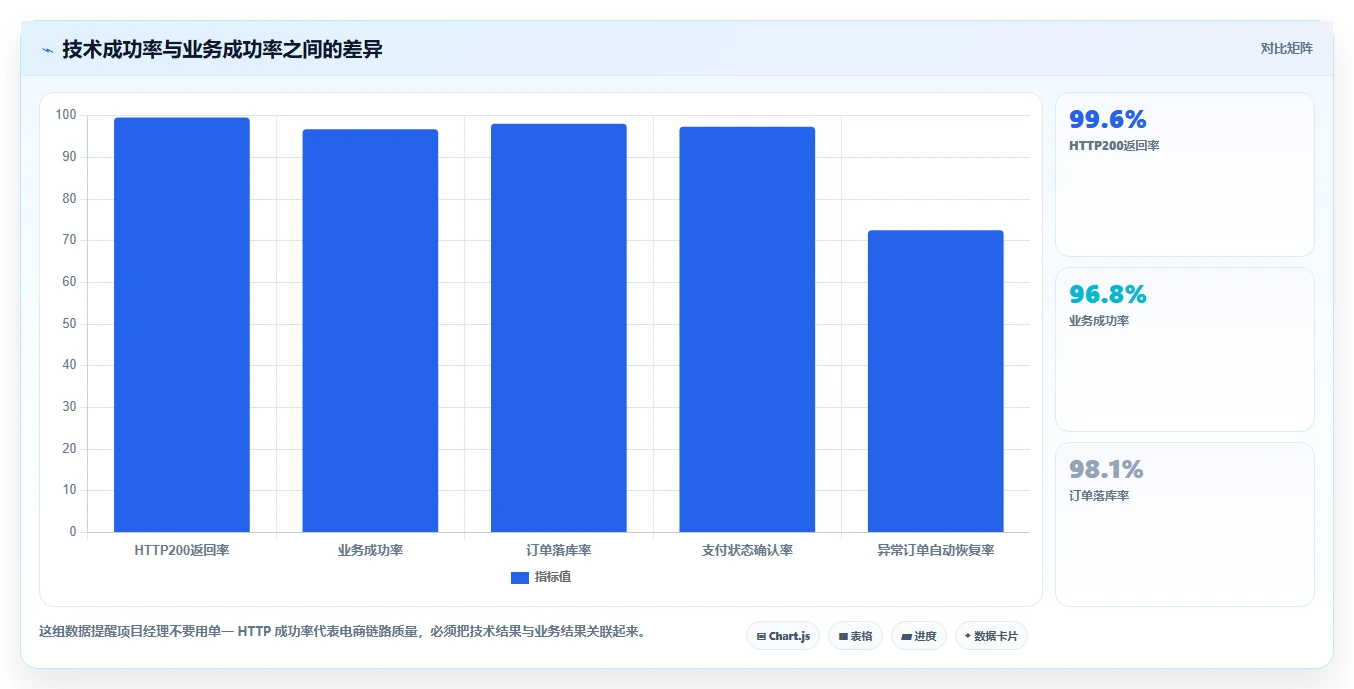Click the 指标值 legend text
This screenshot has width=1354, height=689.
click(x=553, y=577)
